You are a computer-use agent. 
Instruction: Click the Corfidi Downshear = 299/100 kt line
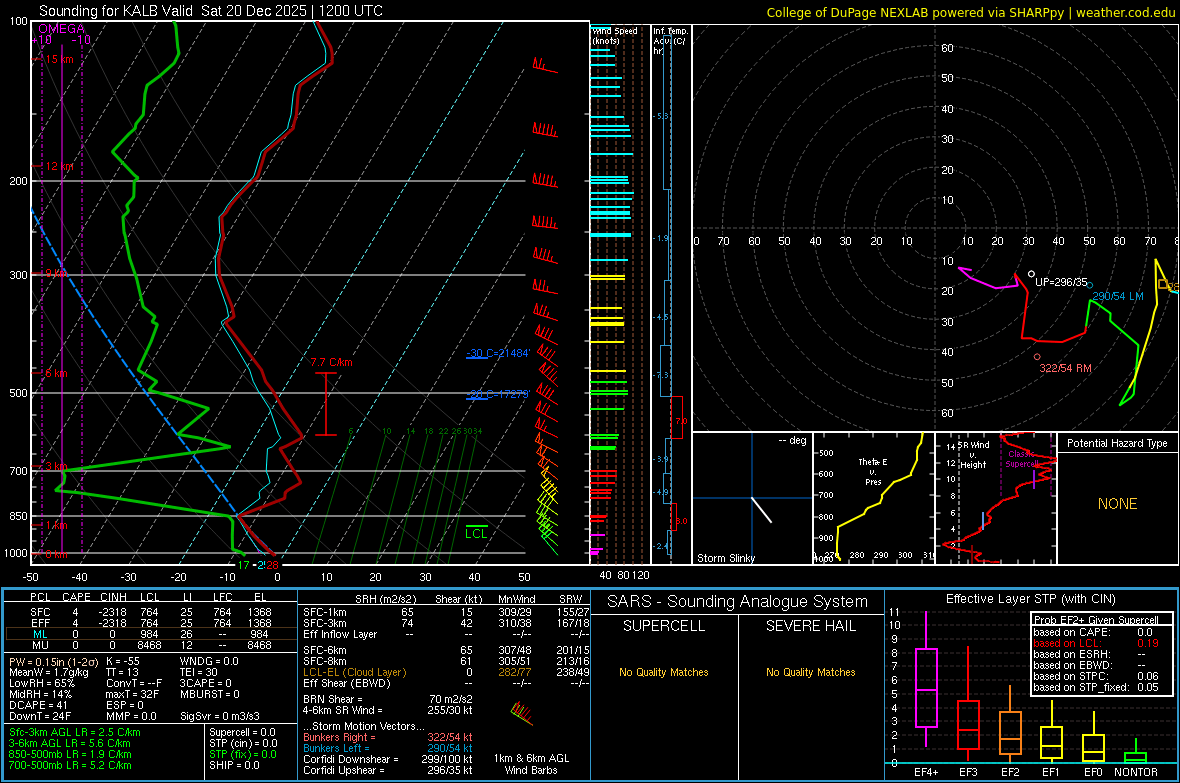pyautogui.click(x=388, y=759)
